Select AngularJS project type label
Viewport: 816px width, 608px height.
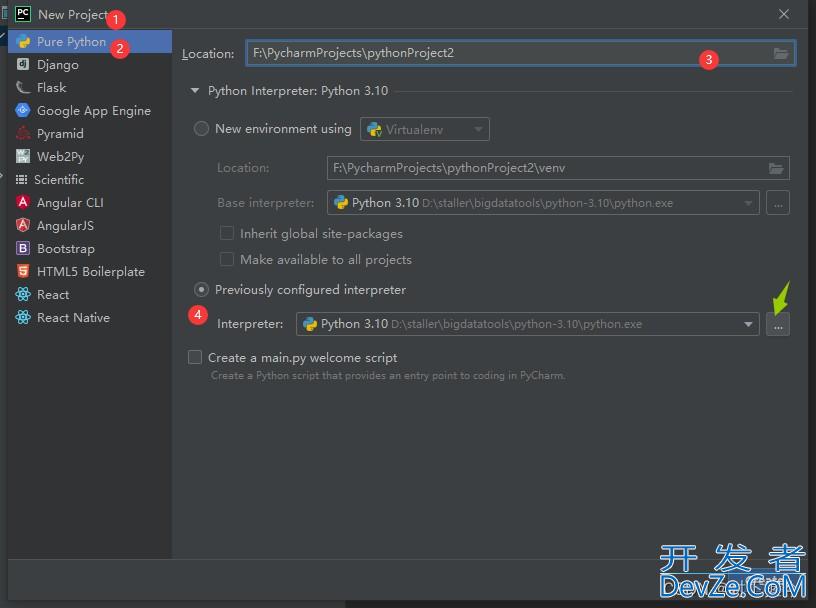(66, 225)
